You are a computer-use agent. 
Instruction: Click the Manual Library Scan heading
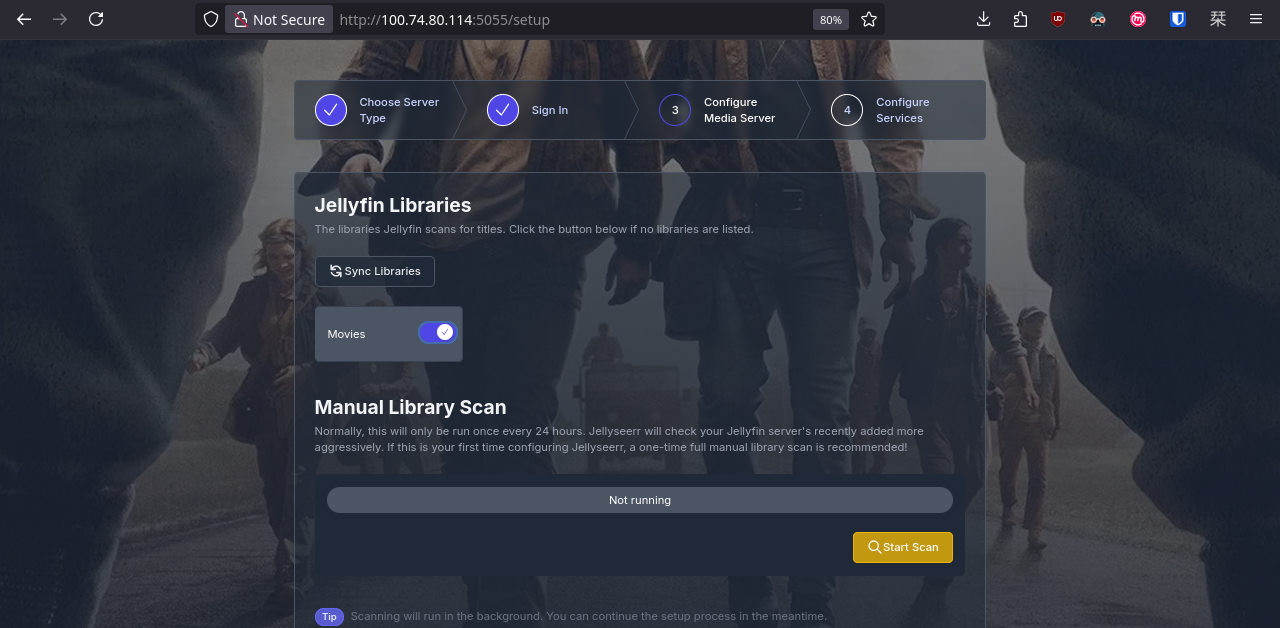[411, 407]
